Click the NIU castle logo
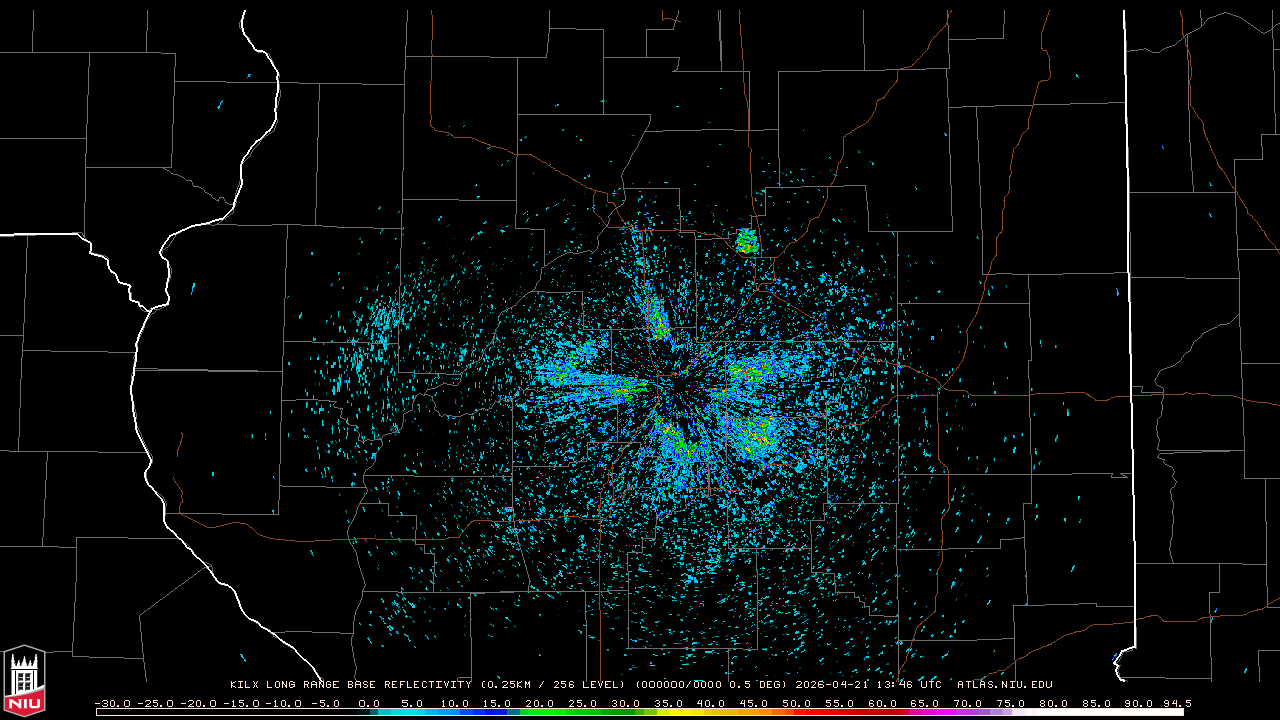 click(24, 683)
